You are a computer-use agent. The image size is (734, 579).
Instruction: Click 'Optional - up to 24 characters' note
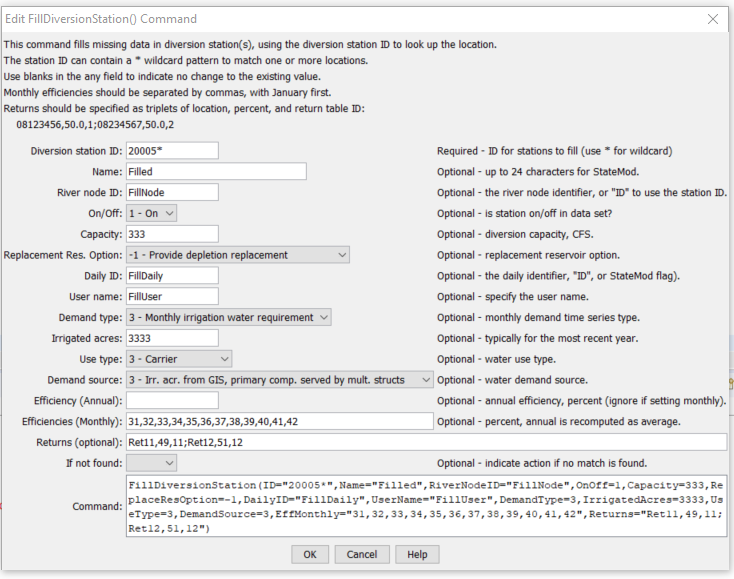538,172
